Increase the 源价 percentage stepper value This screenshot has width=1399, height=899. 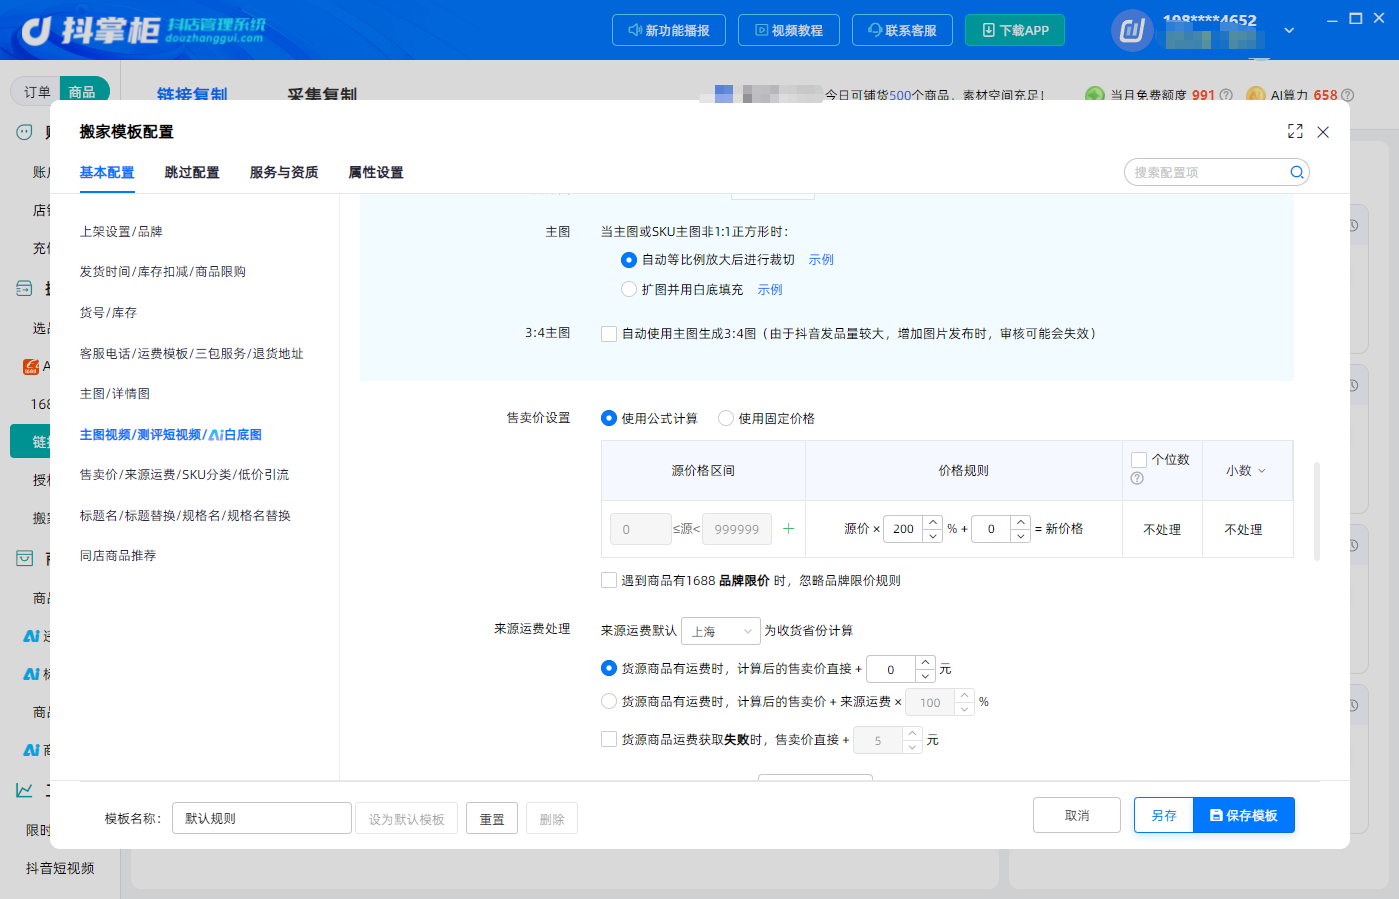click(933, 522)
